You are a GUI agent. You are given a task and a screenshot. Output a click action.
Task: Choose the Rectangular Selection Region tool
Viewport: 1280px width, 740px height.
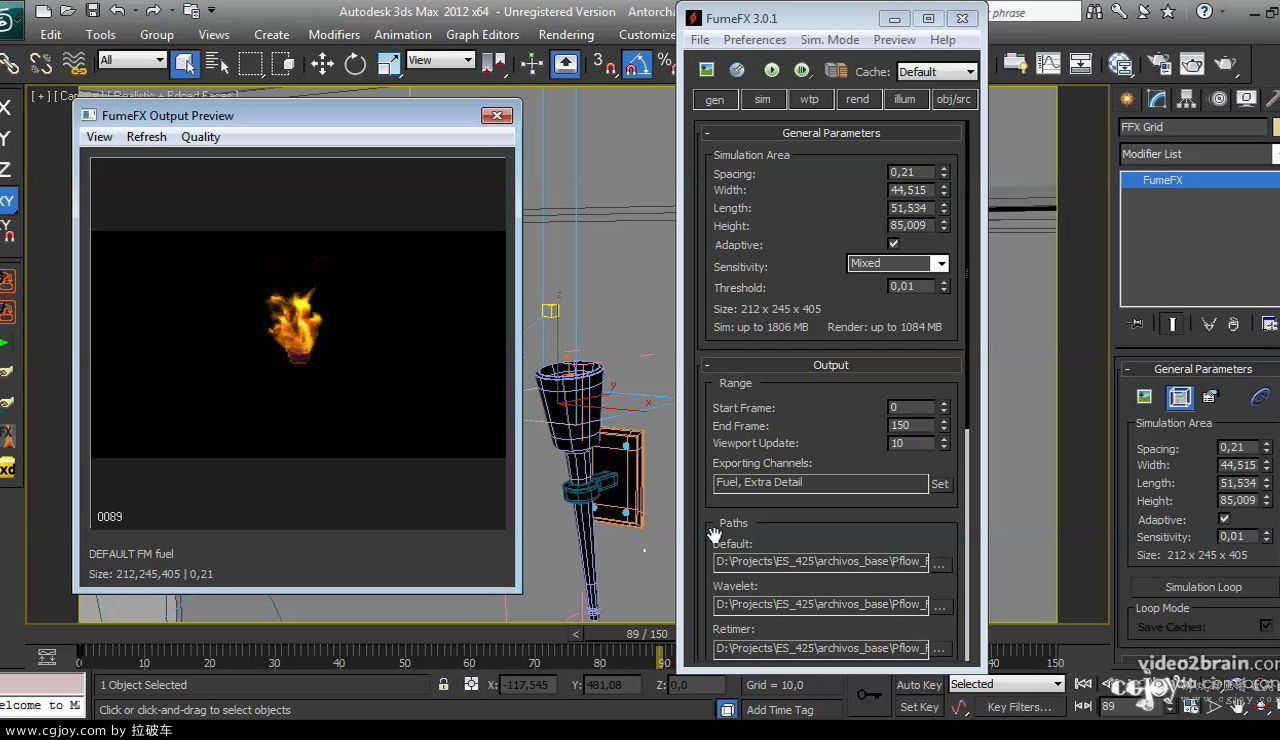pos(250,64)
